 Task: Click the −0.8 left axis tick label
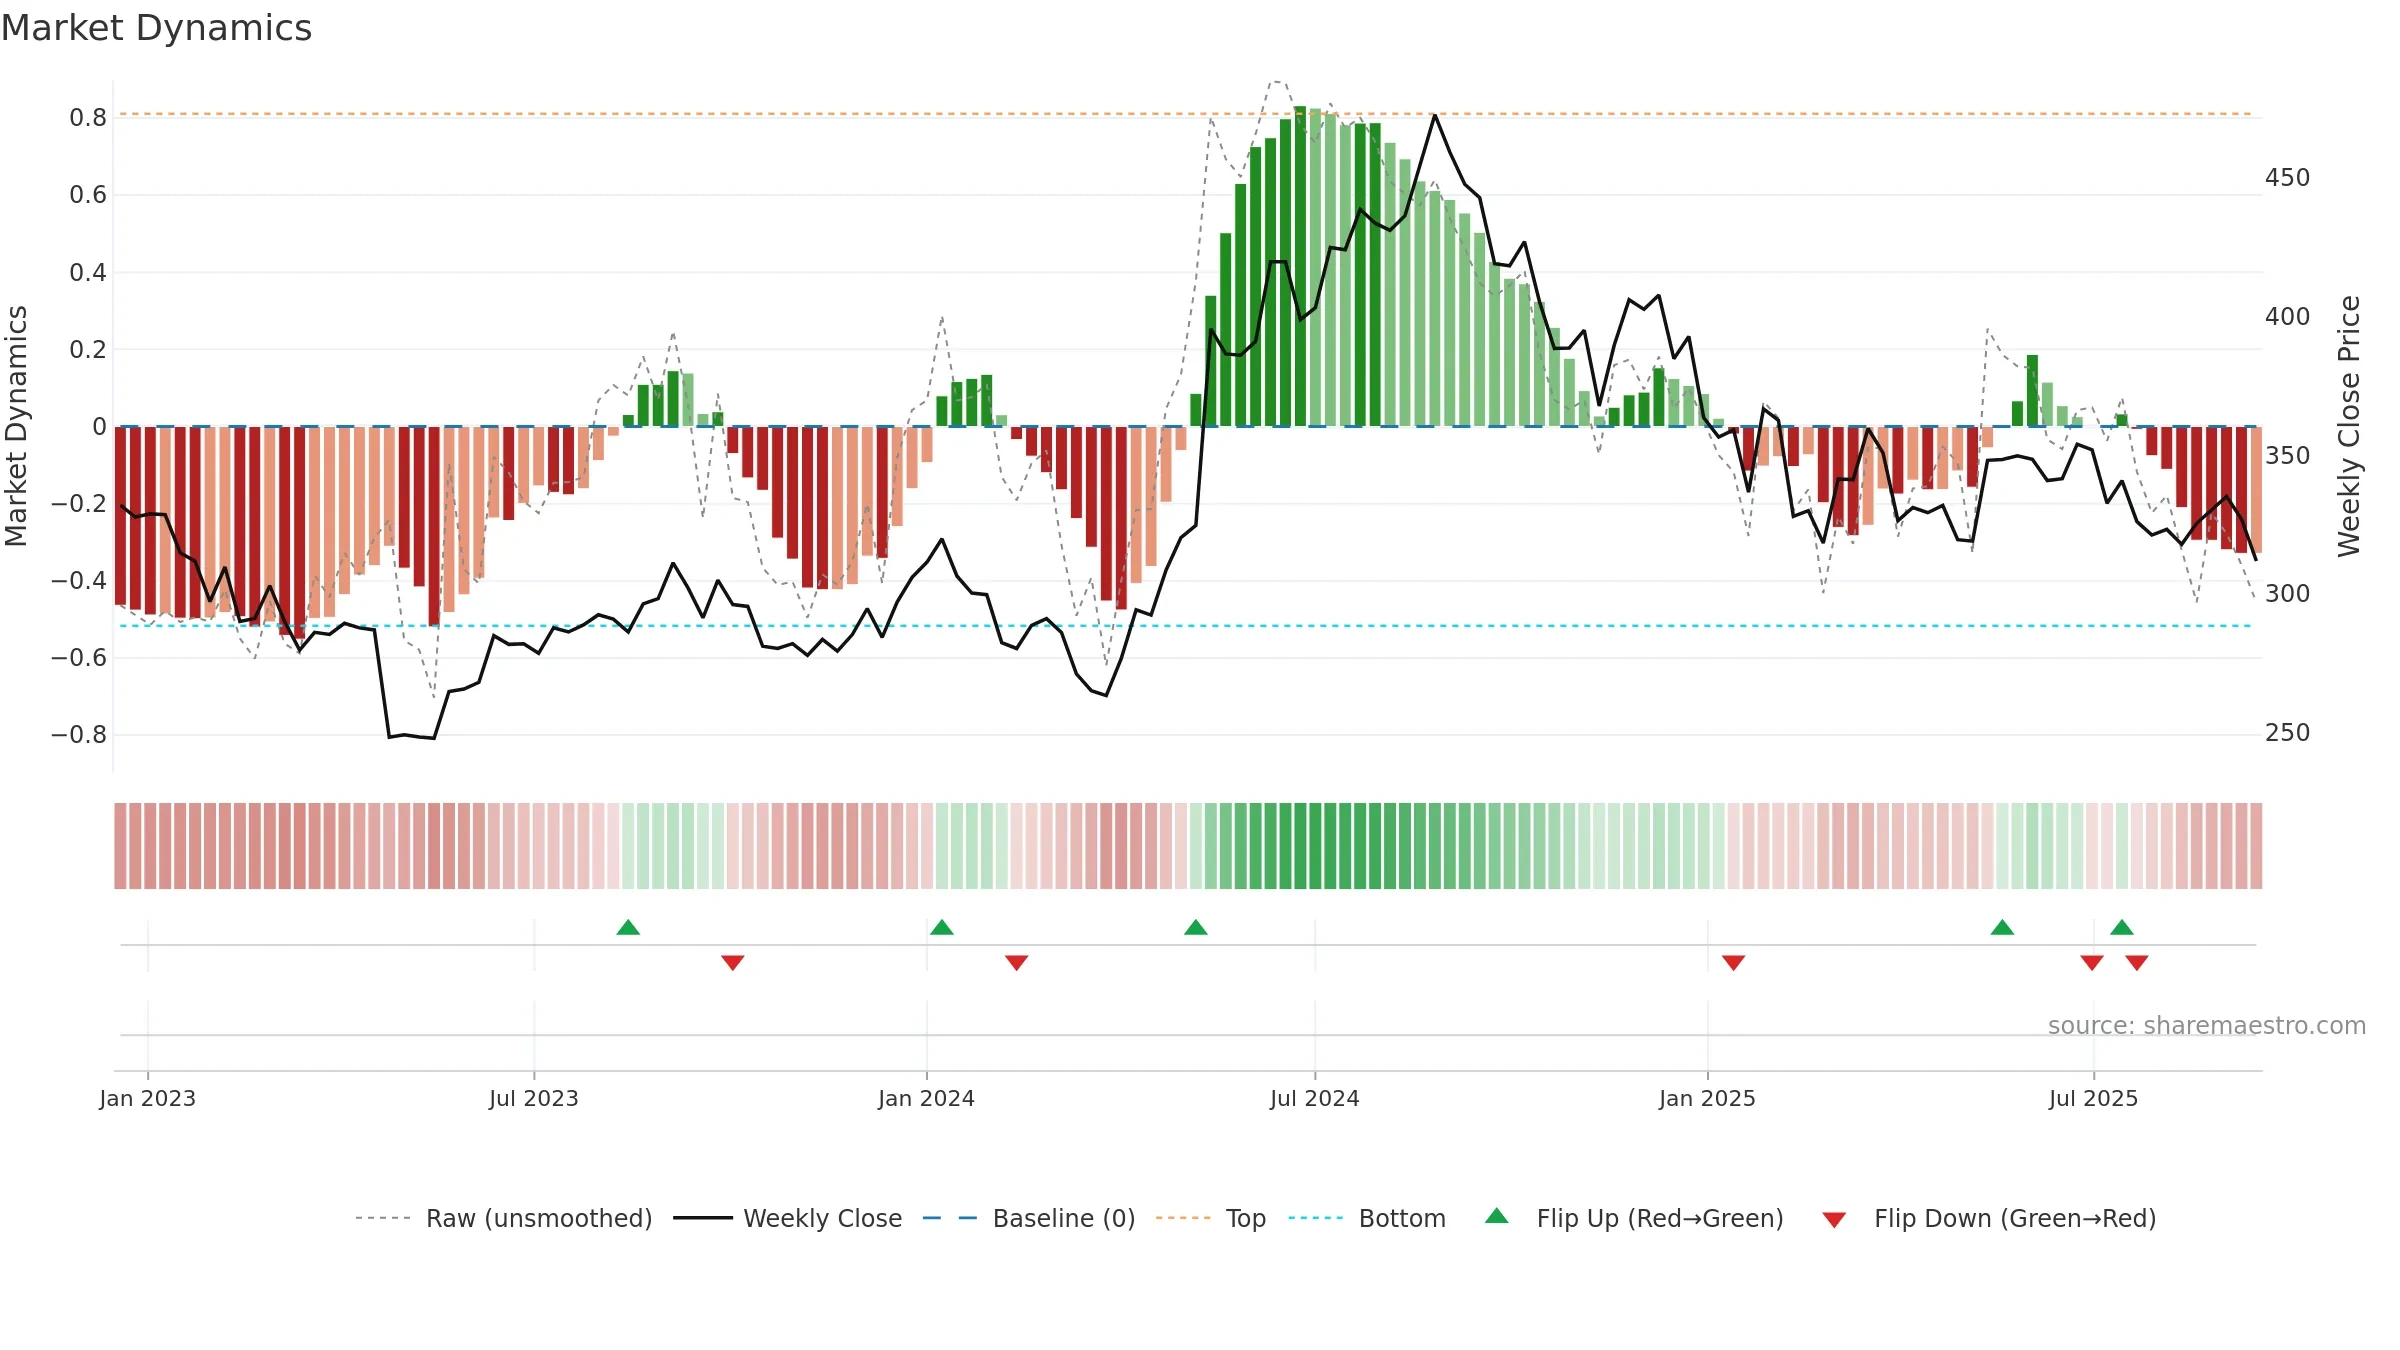pyautogui.click(x=79, y=734)
